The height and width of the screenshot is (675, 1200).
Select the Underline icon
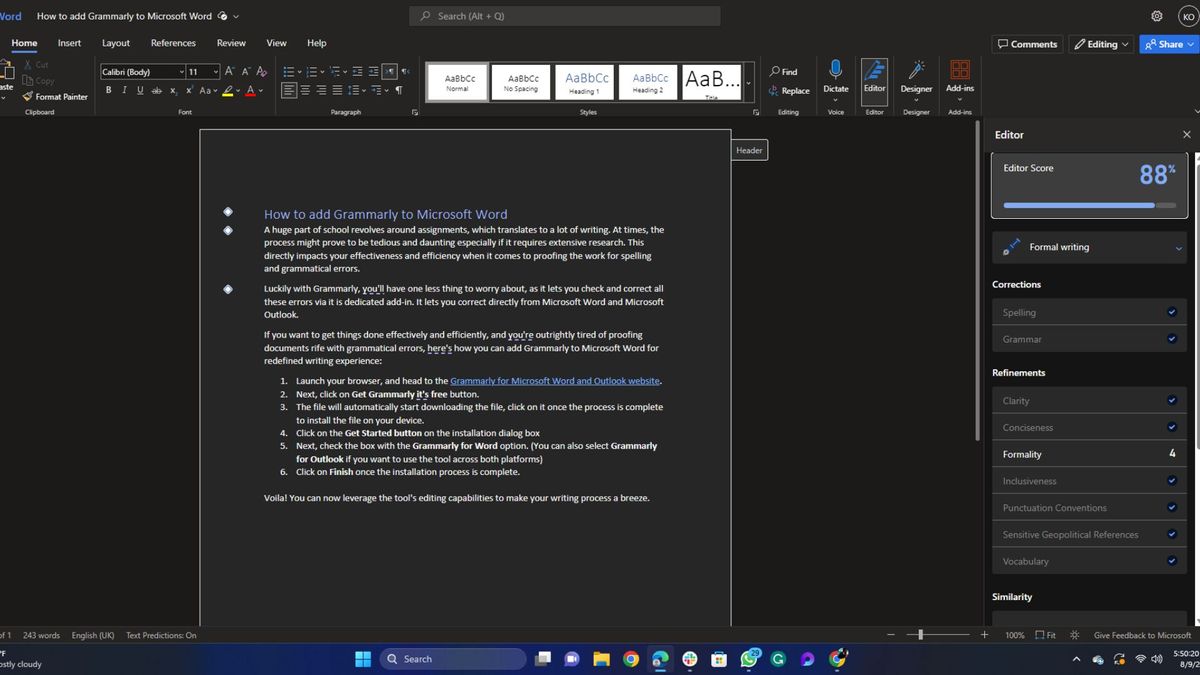(140, 90)
